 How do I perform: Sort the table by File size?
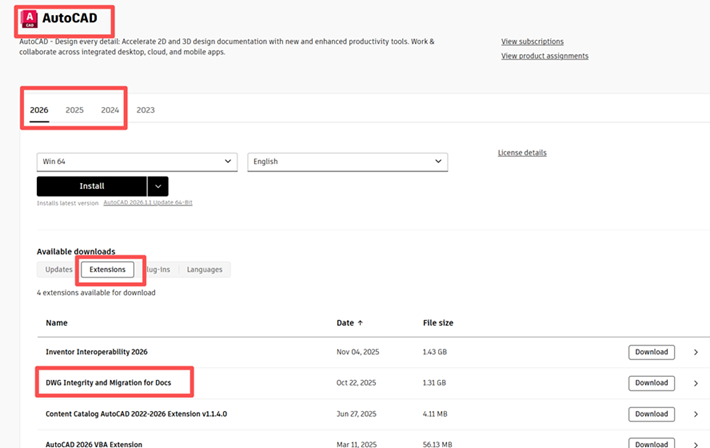click(x=438, y=323)
